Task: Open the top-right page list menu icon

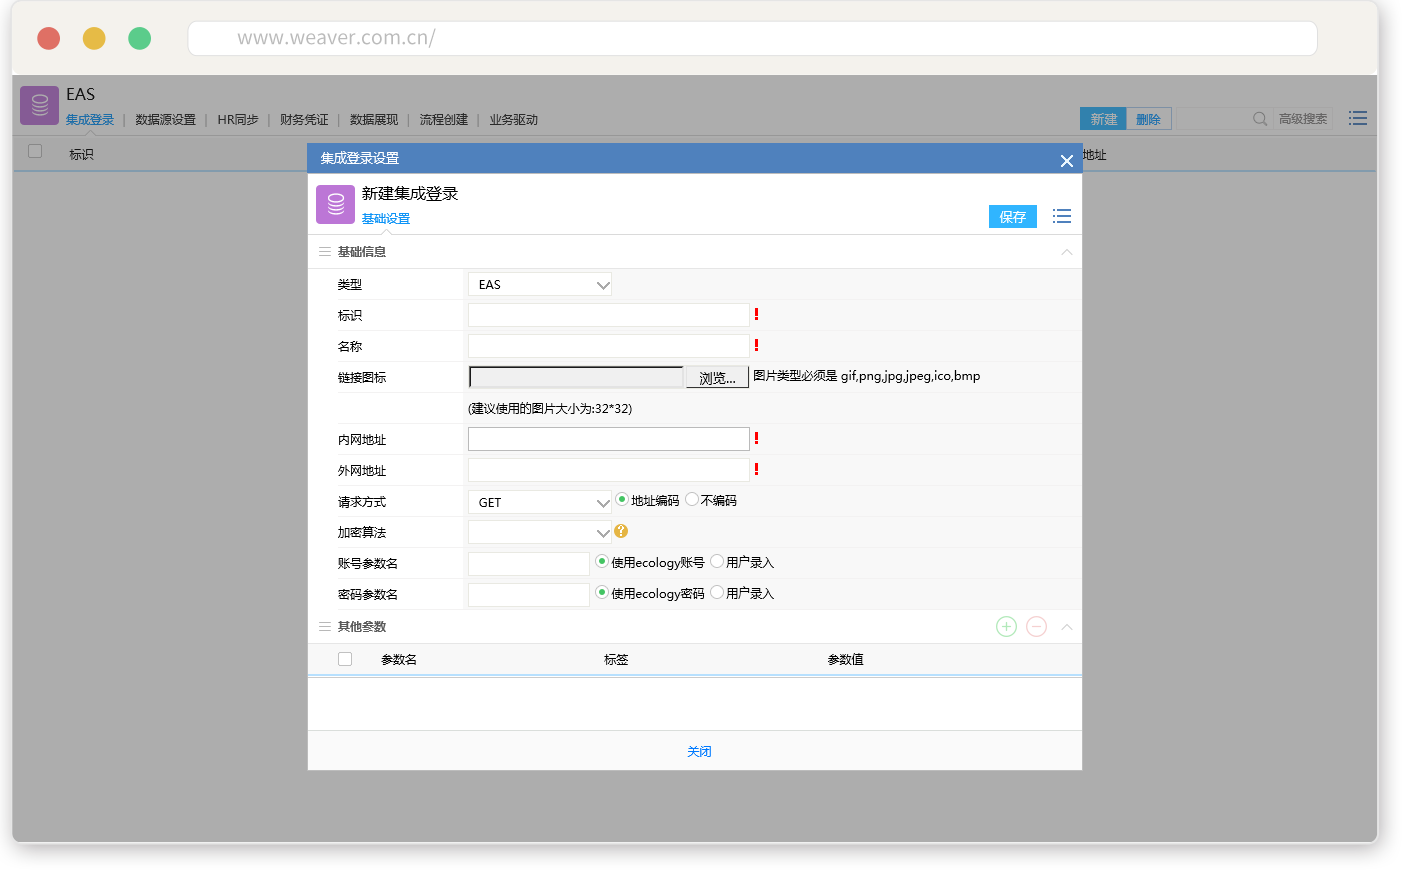Action: [1357, 119]
